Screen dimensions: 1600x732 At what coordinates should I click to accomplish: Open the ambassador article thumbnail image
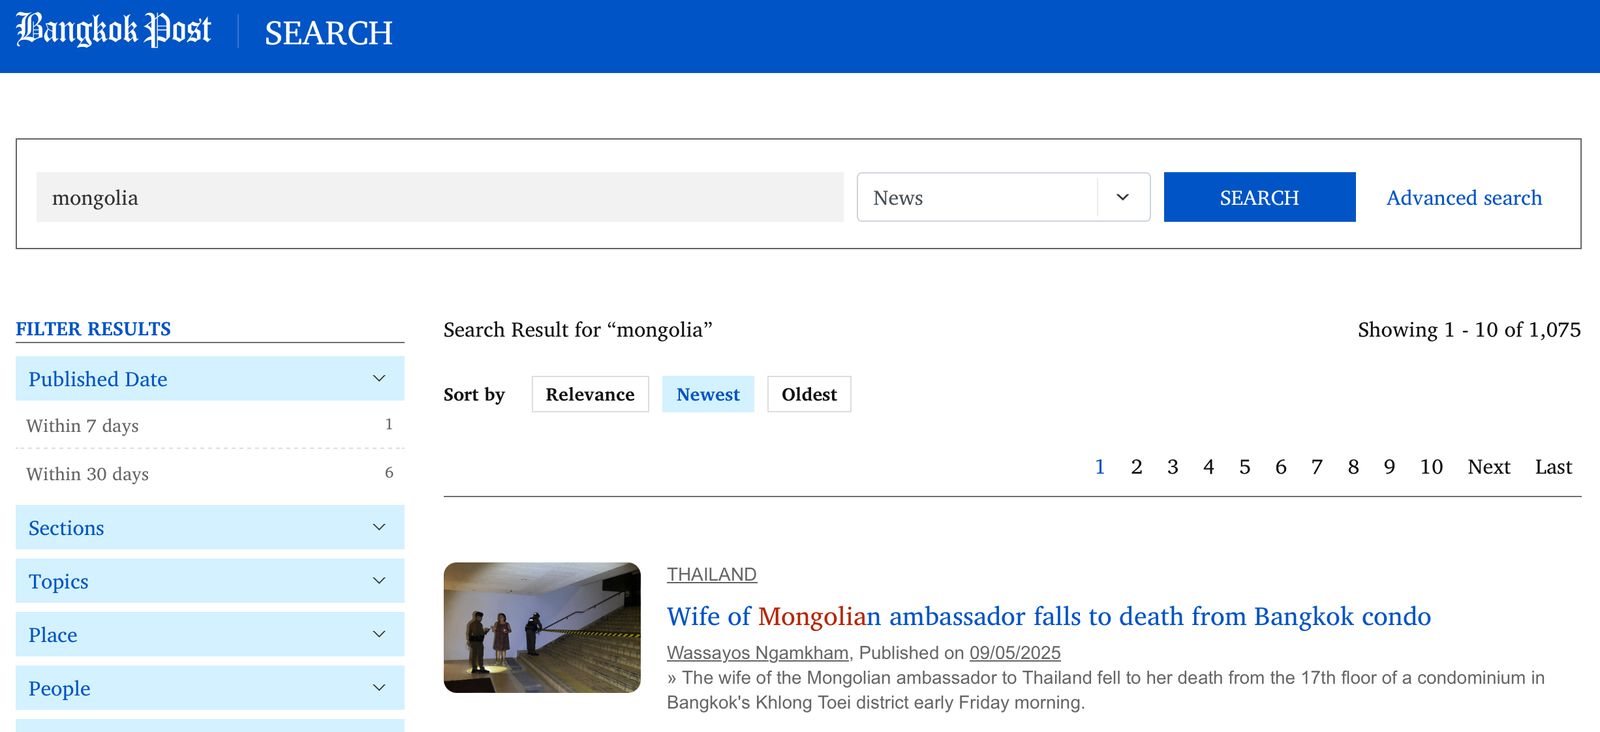pyautogui.click(x=542, y=627)
